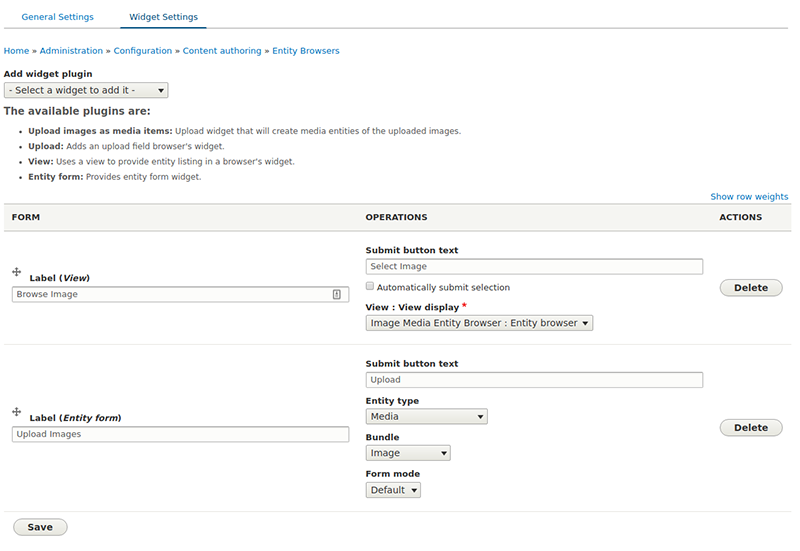Open the View : View display dropdown

pos(479,323)
